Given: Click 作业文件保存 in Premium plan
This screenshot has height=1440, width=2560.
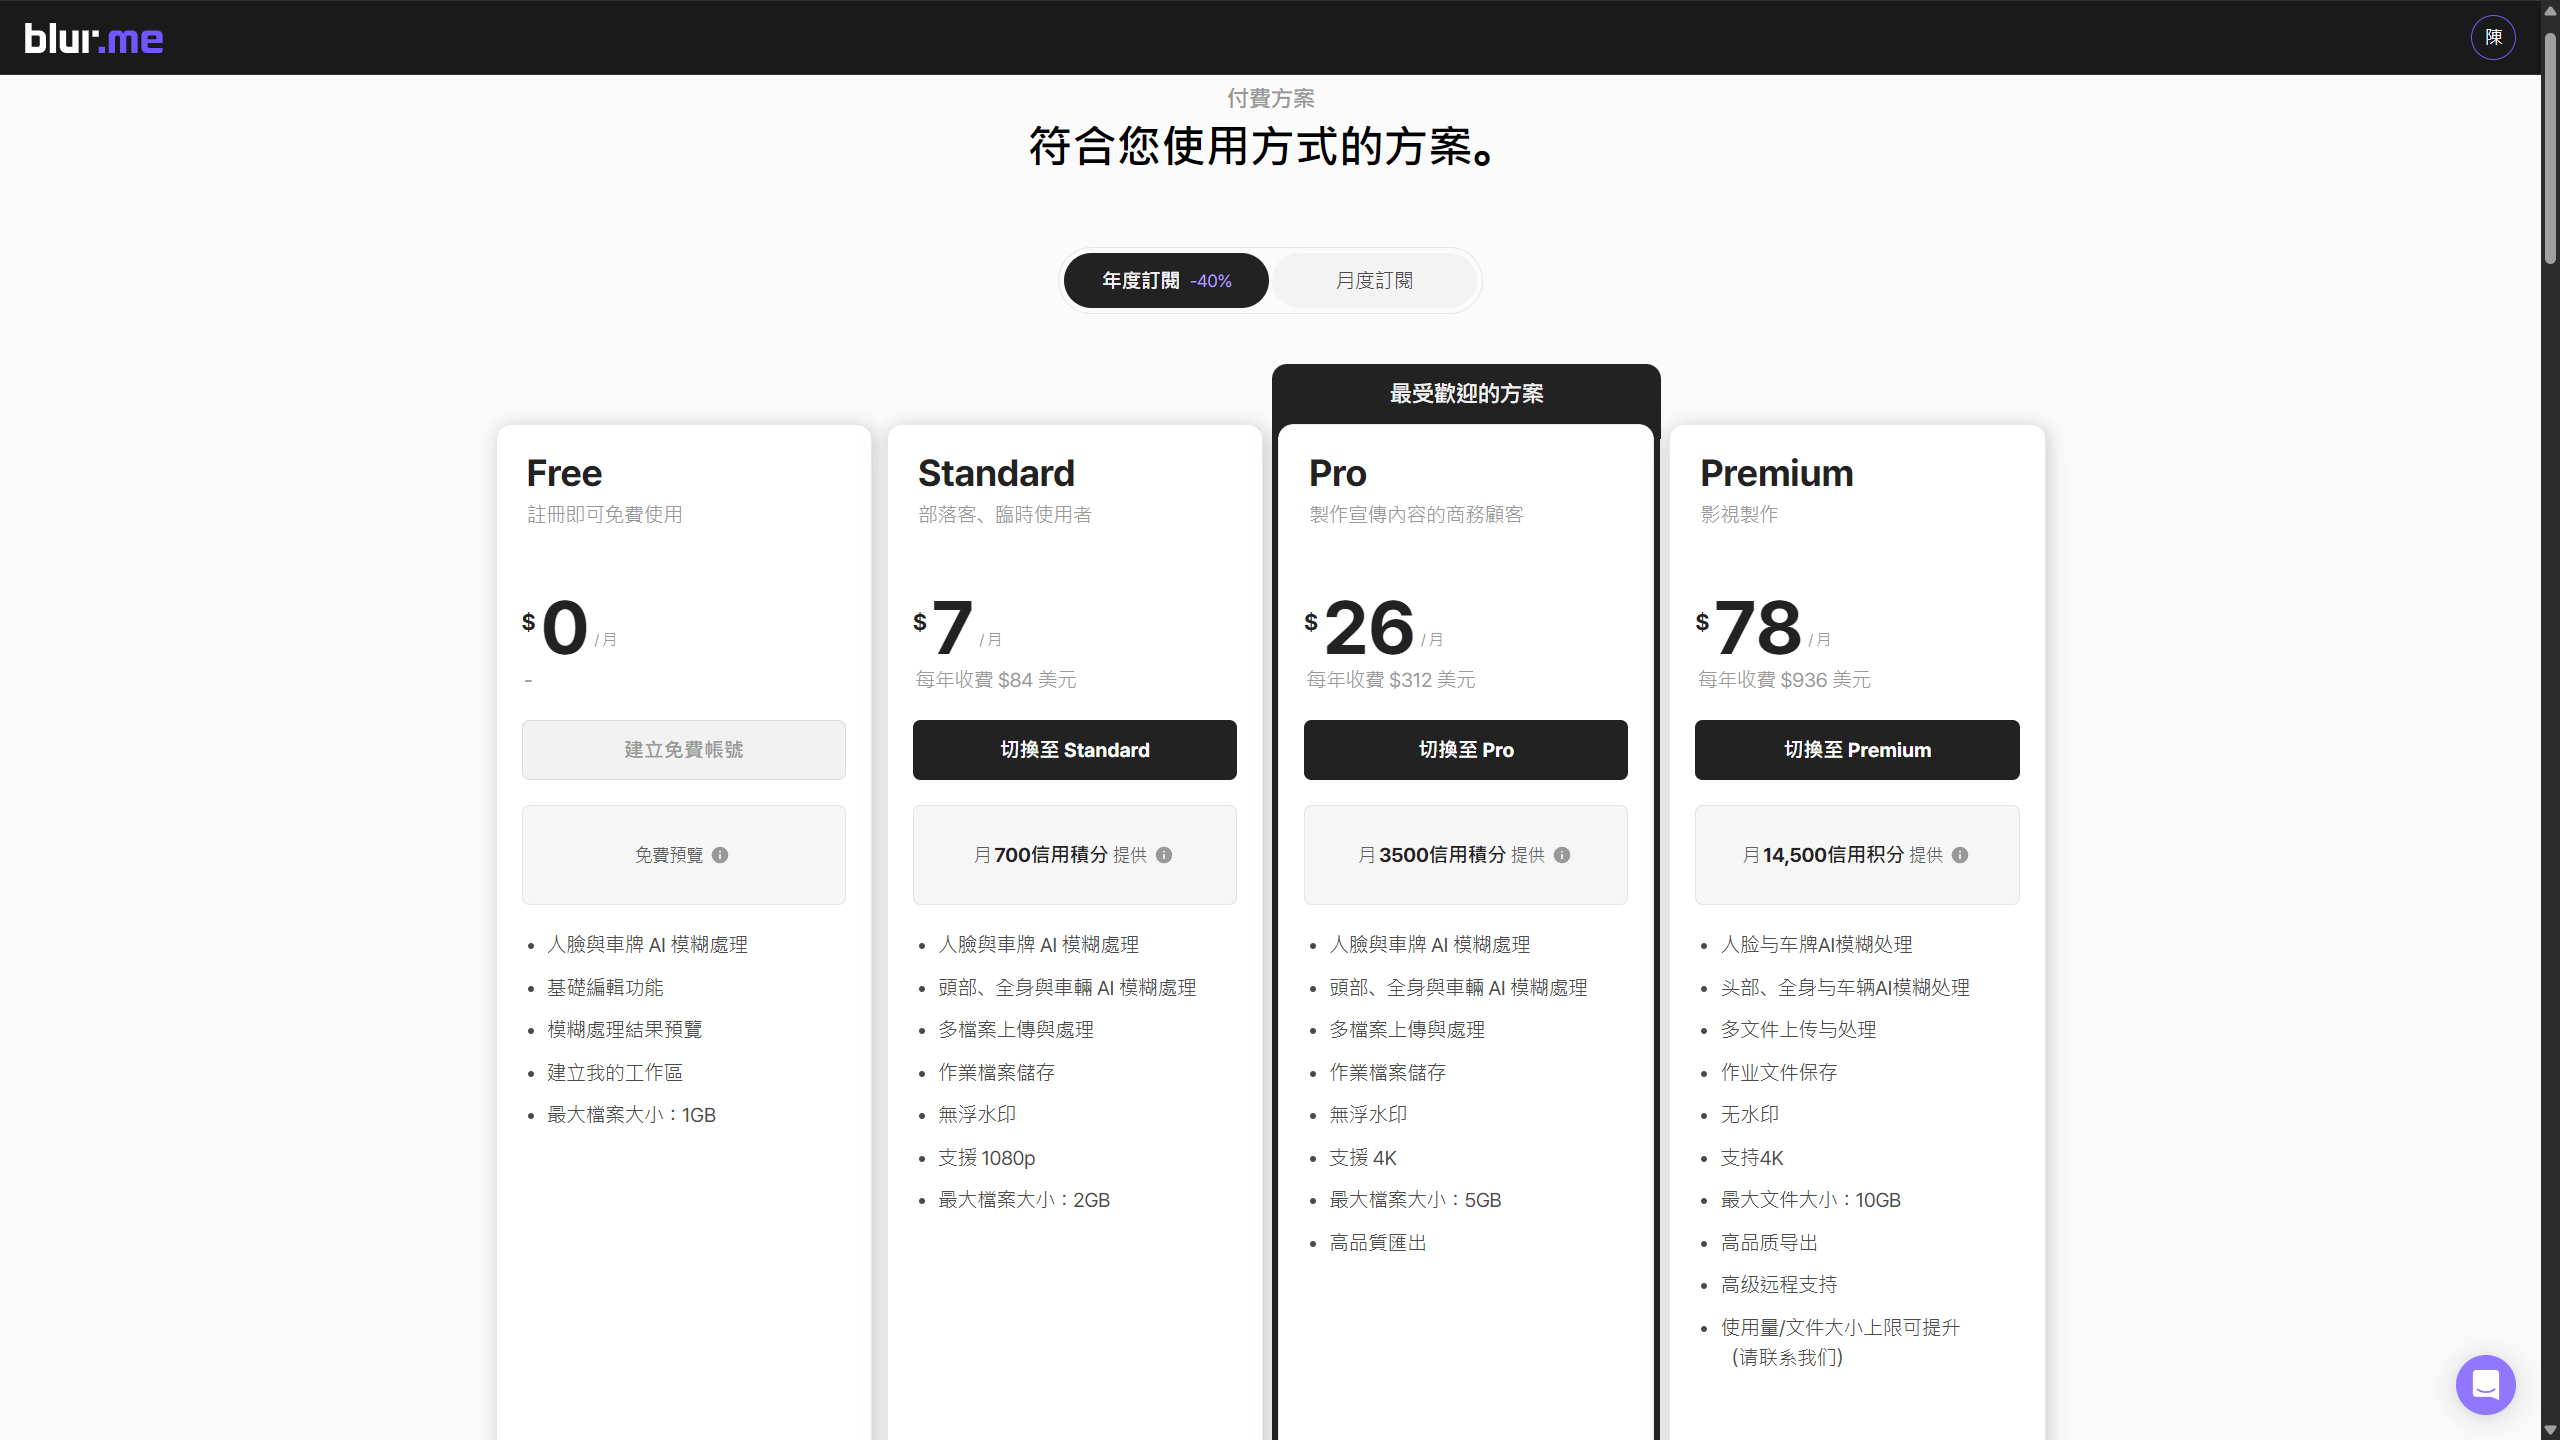Looking at the screenshot, I should click(1779, 1073).
